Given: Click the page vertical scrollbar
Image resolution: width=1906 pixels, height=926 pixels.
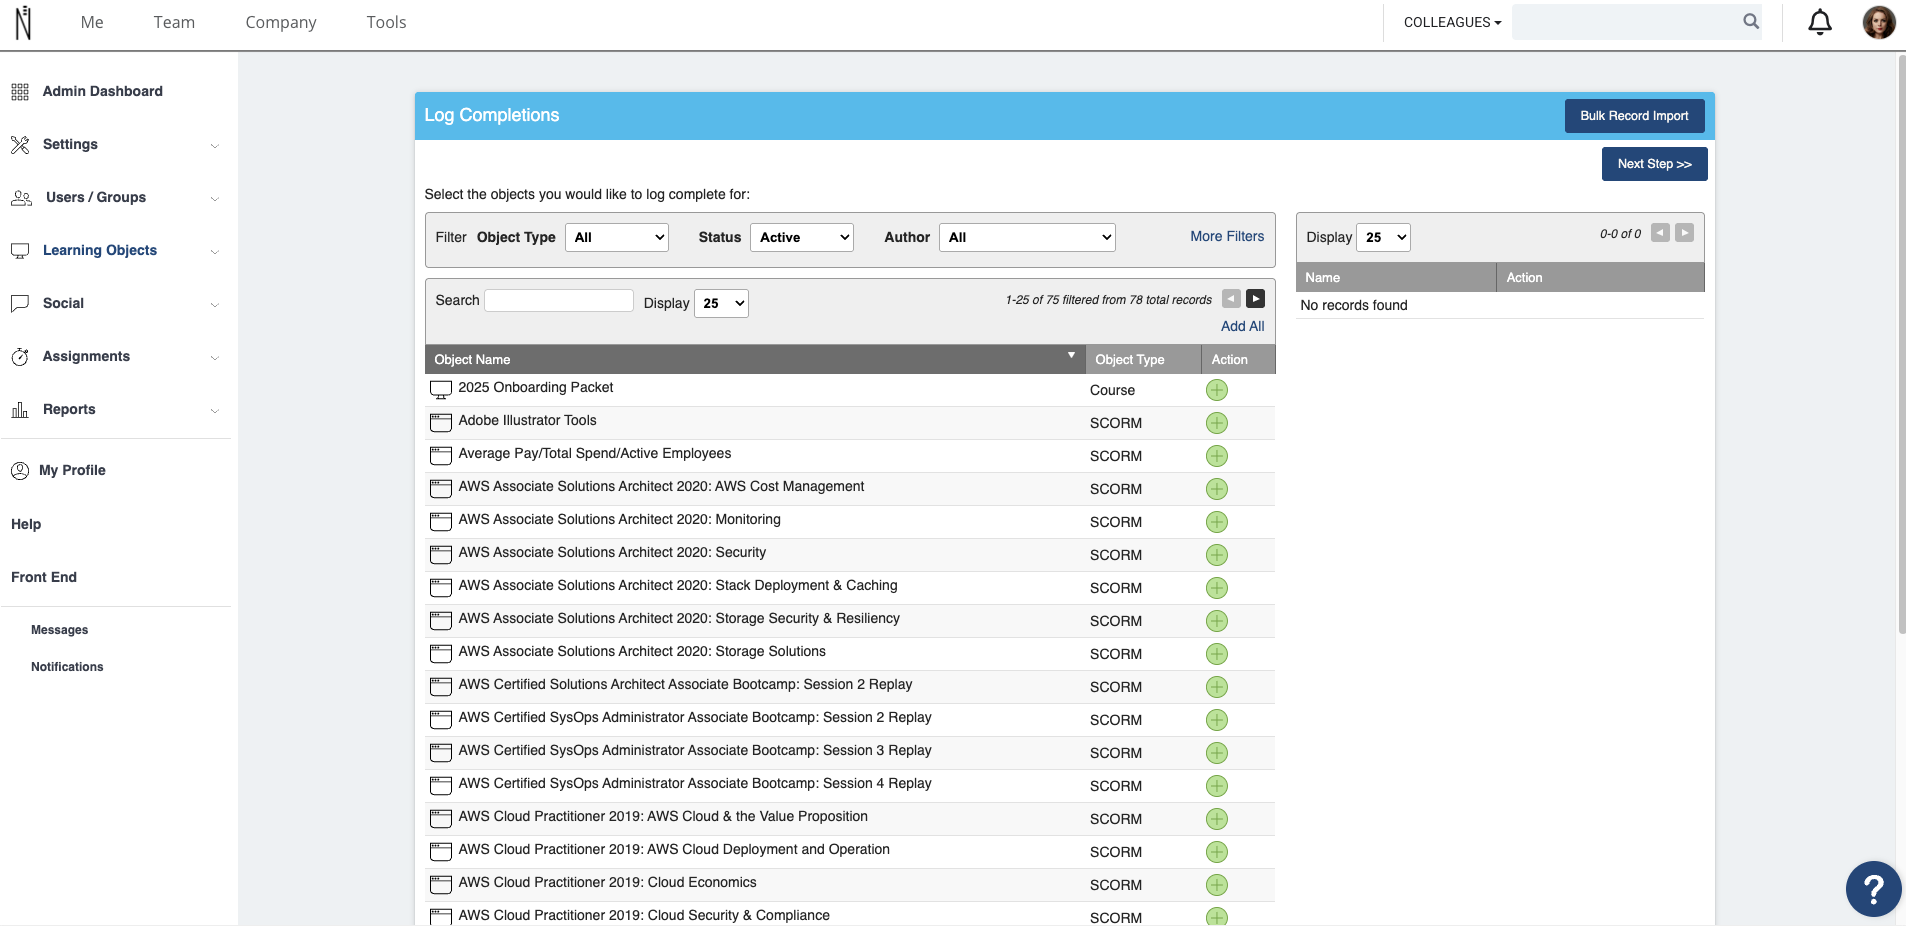Looking at the screenshot, I should [x=1900, y=344].
